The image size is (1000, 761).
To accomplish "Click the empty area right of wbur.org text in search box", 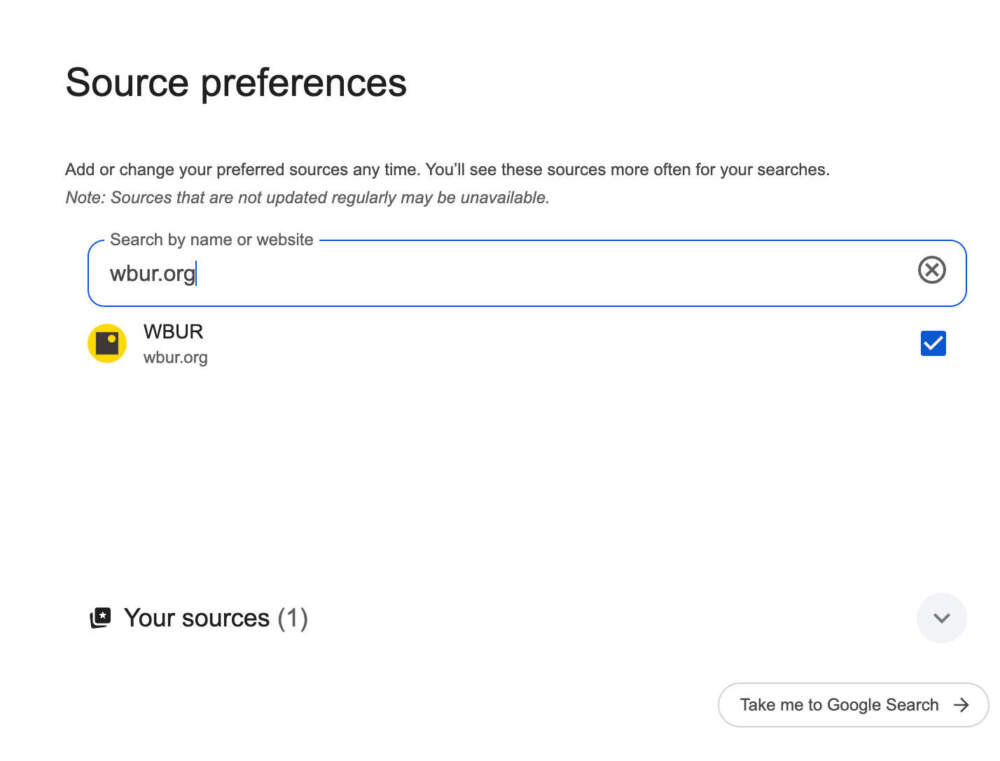I will 550,273.
